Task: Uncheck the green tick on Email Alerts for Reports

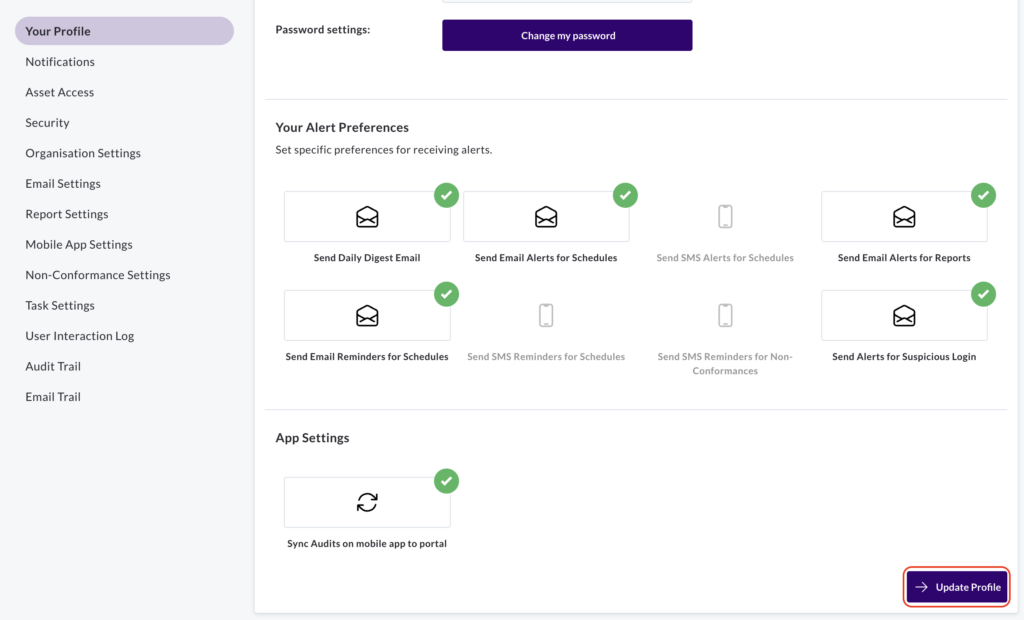Action: coord(983,195)
